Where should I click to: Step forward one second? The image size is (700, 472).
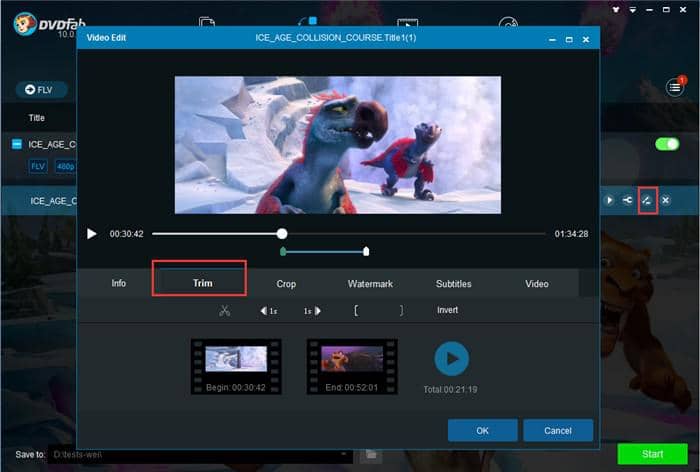pyautogui.click(x=312, y=310)
